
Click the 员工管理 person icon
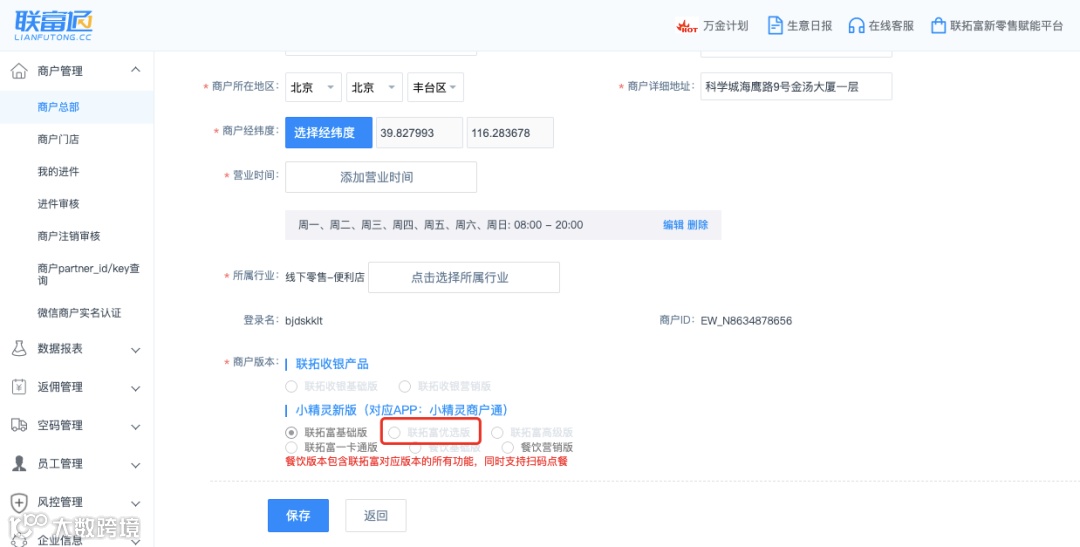pos(19,464)
